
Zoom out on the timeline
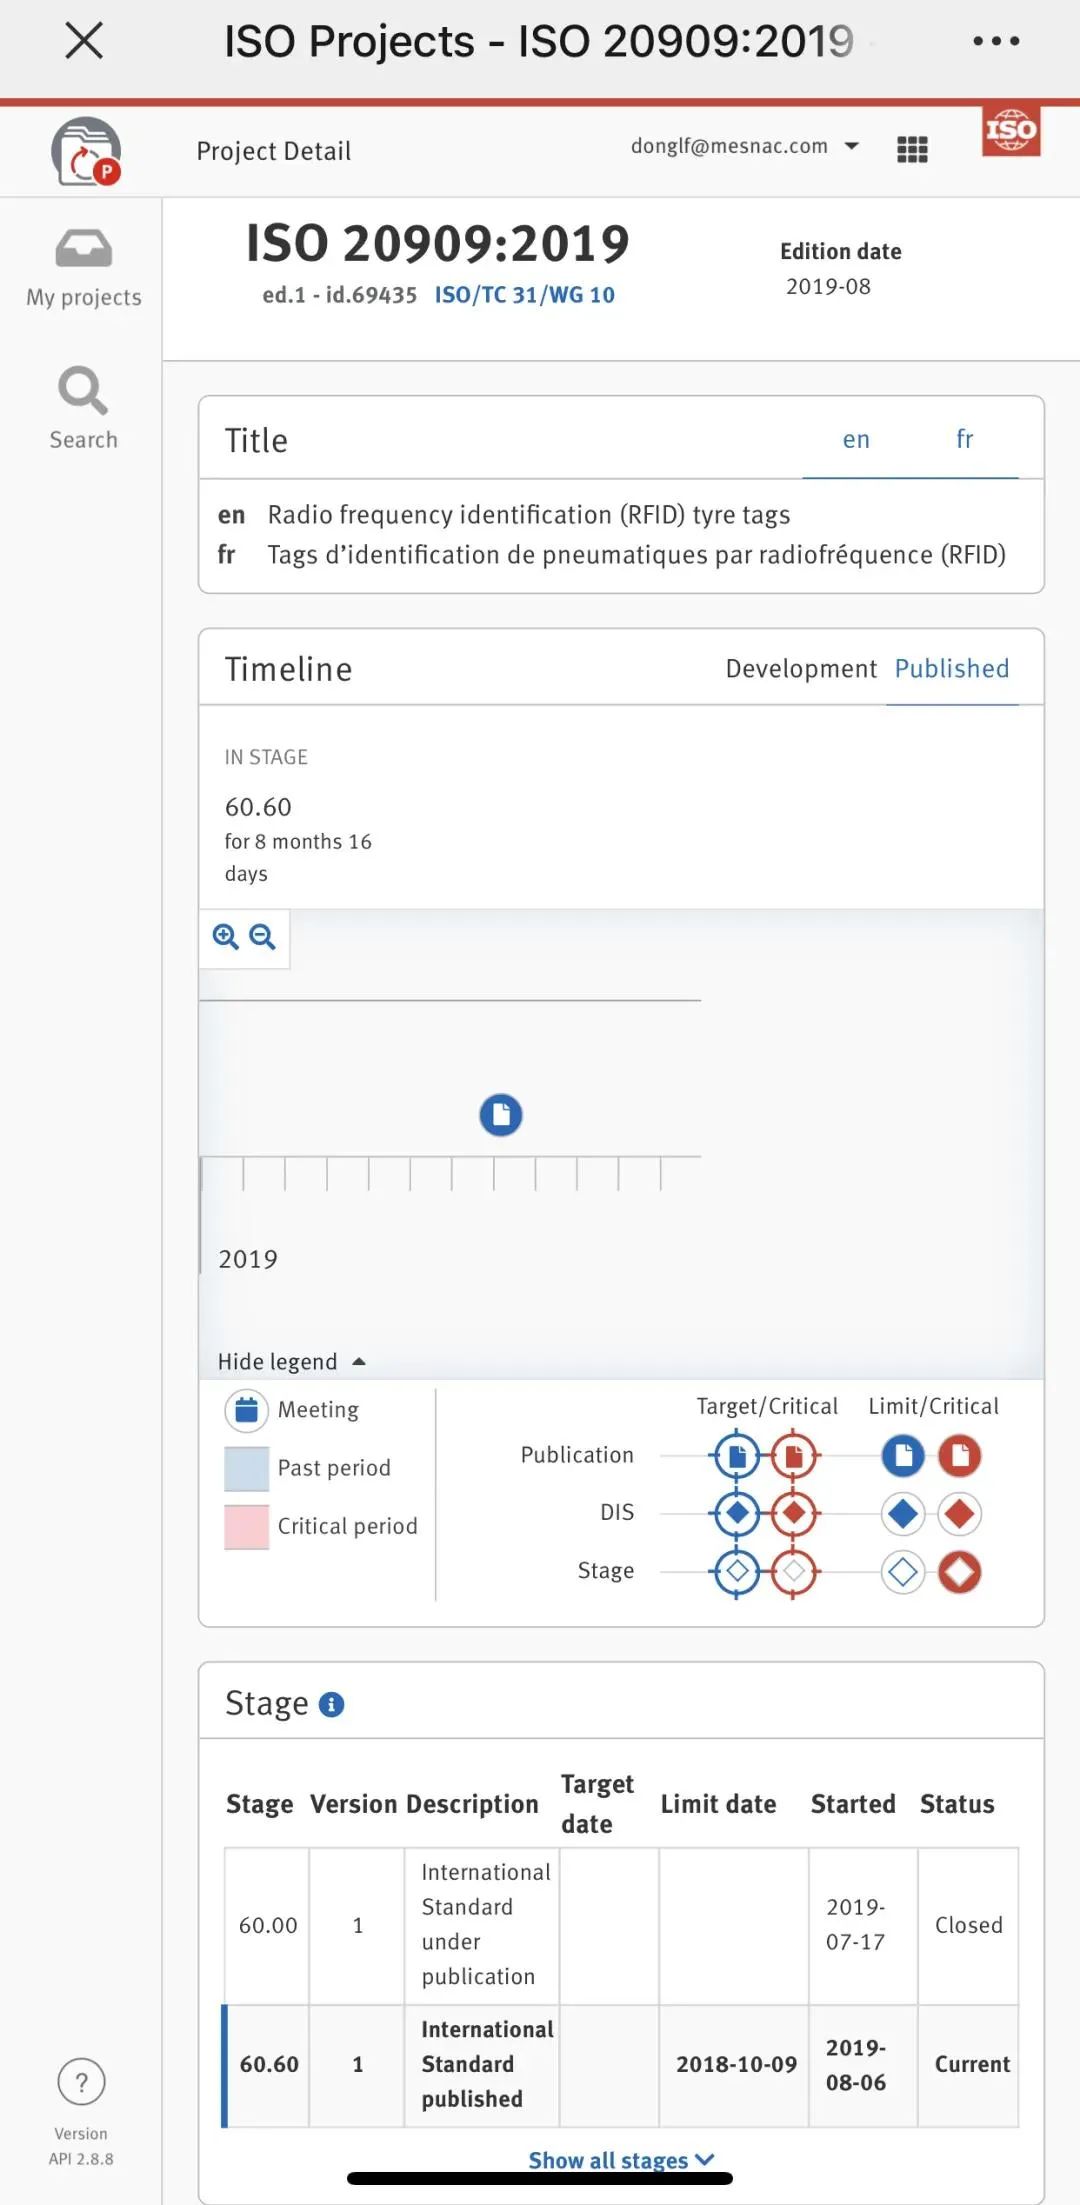(262, 937)
